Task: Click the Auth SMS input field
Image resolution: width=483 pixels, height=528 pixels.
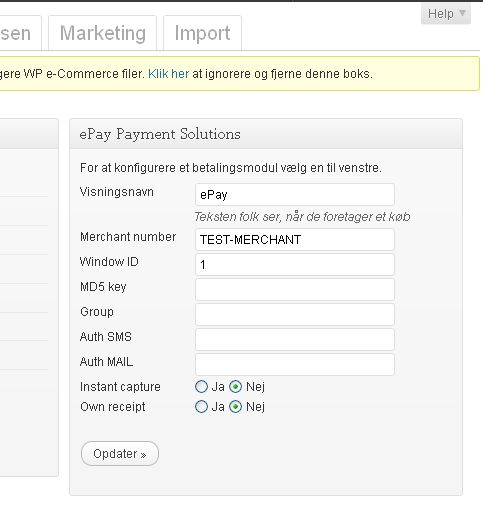Action: click(295, 339)
